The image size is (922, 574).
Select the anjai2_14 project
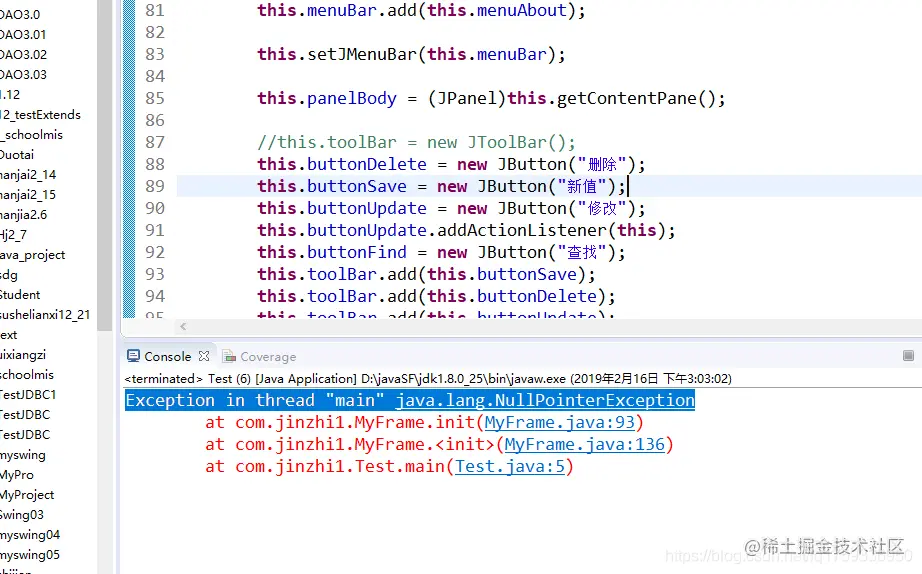[x=28, y=175]
